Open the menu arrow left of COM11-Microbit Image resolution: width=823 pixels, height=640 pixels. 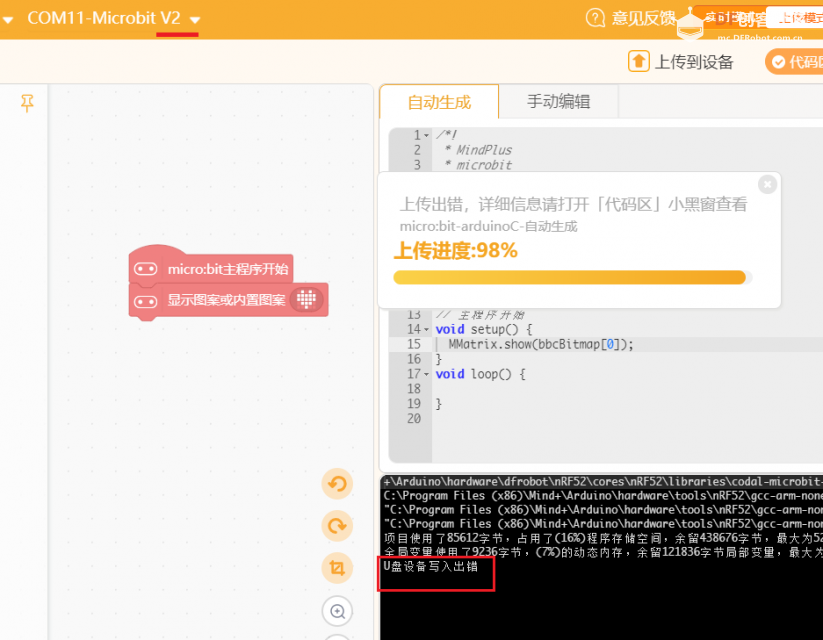pos(7,20)
